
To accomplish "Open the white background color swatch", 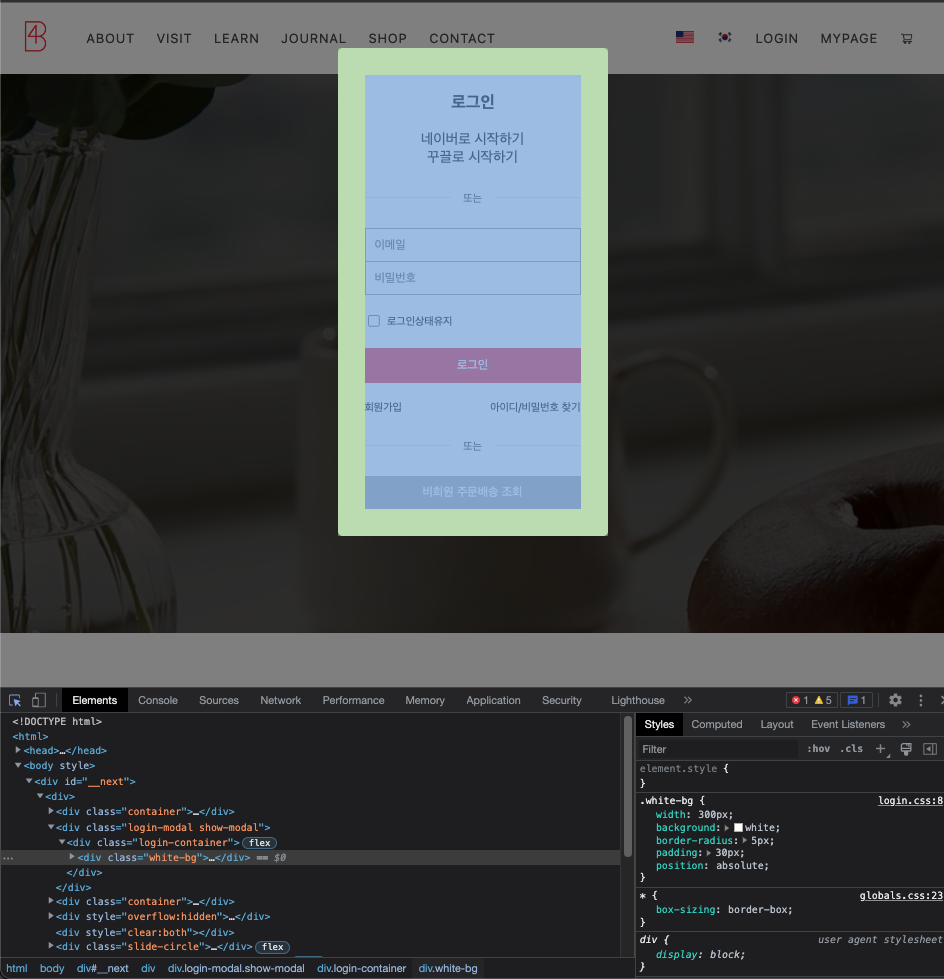I will tap(738, 828).
